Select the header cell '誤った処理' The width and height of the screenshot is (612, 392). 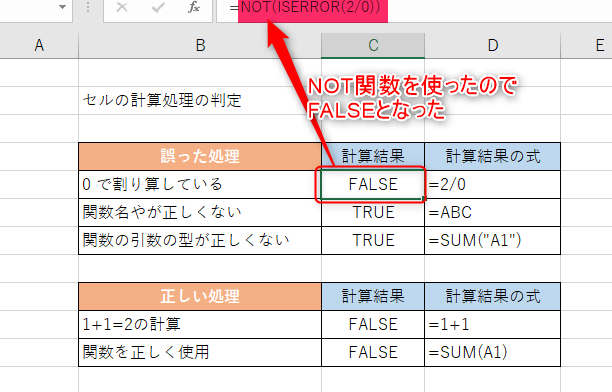pyautogui.click(x=200, y=156)
